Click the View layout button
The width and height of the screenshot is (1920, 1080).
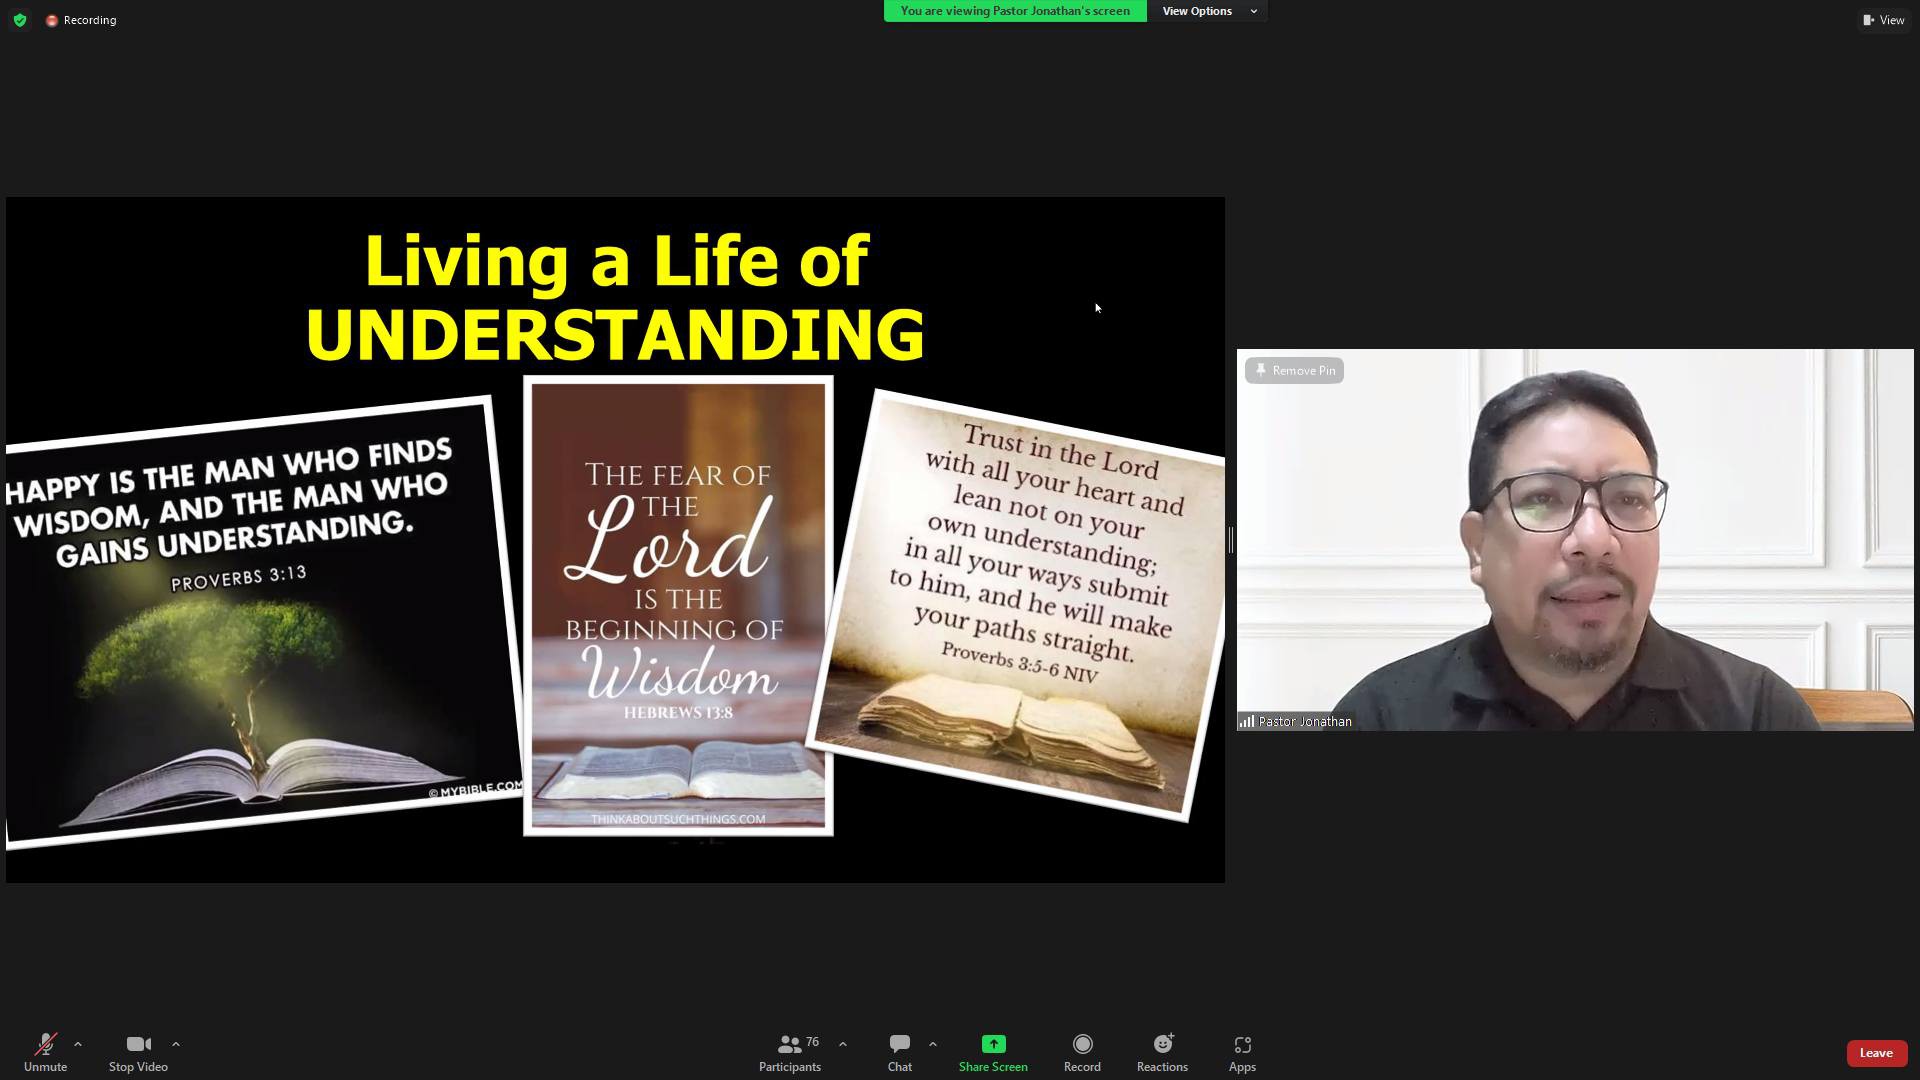click(1884, 20)
